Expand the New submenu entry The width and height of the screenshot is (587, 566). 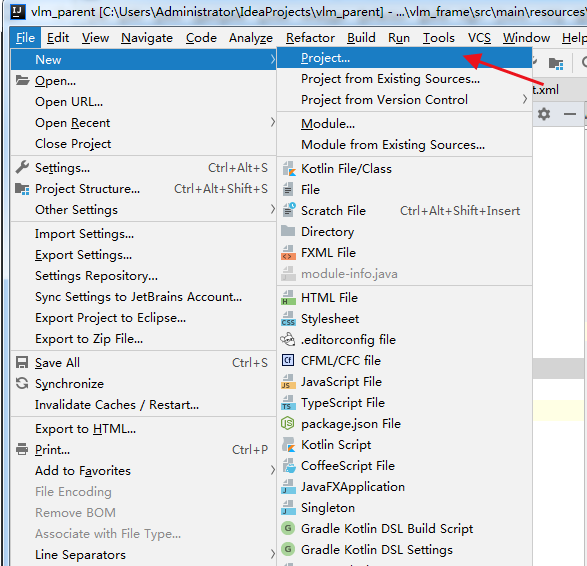[144, 60]
